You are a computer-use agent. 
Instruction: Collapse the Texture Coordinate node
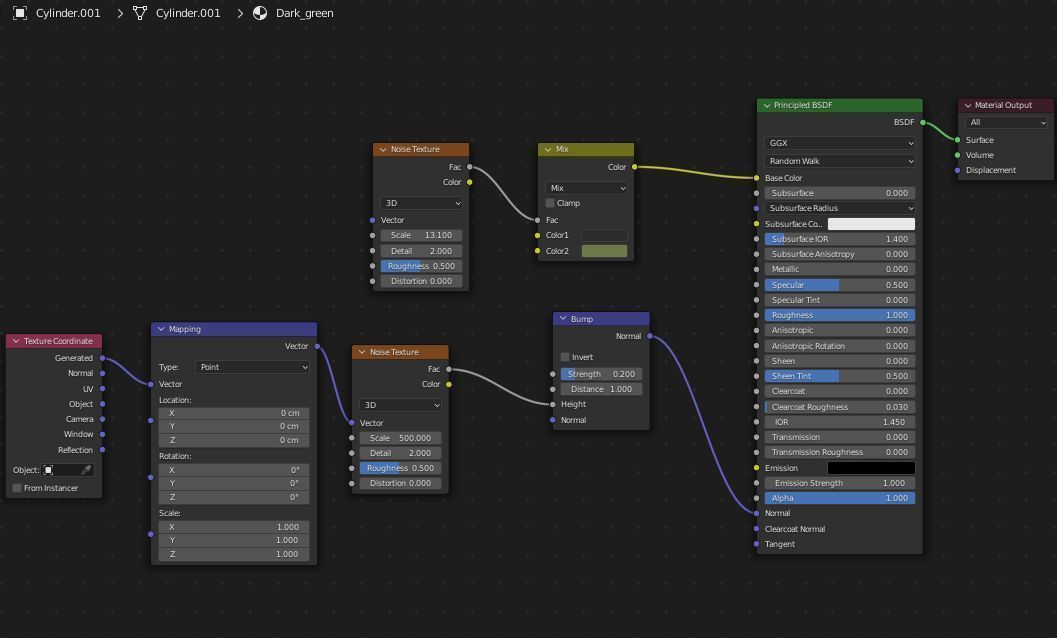pos(16,341)
